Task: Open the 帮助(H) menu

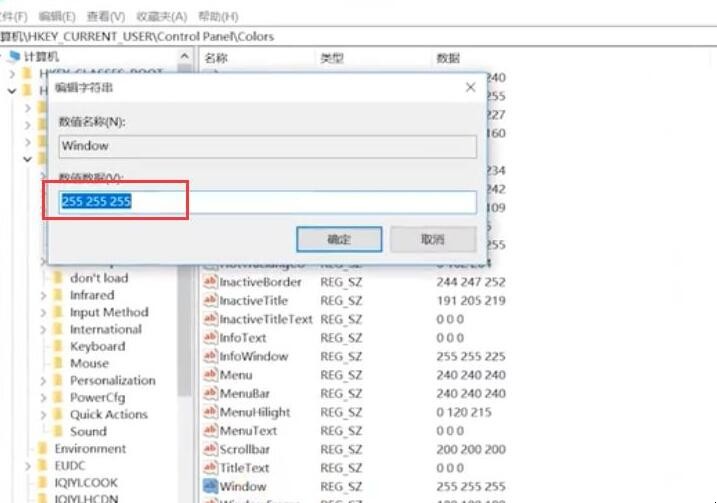Action: pyautogui.click(x=218, y=16)
